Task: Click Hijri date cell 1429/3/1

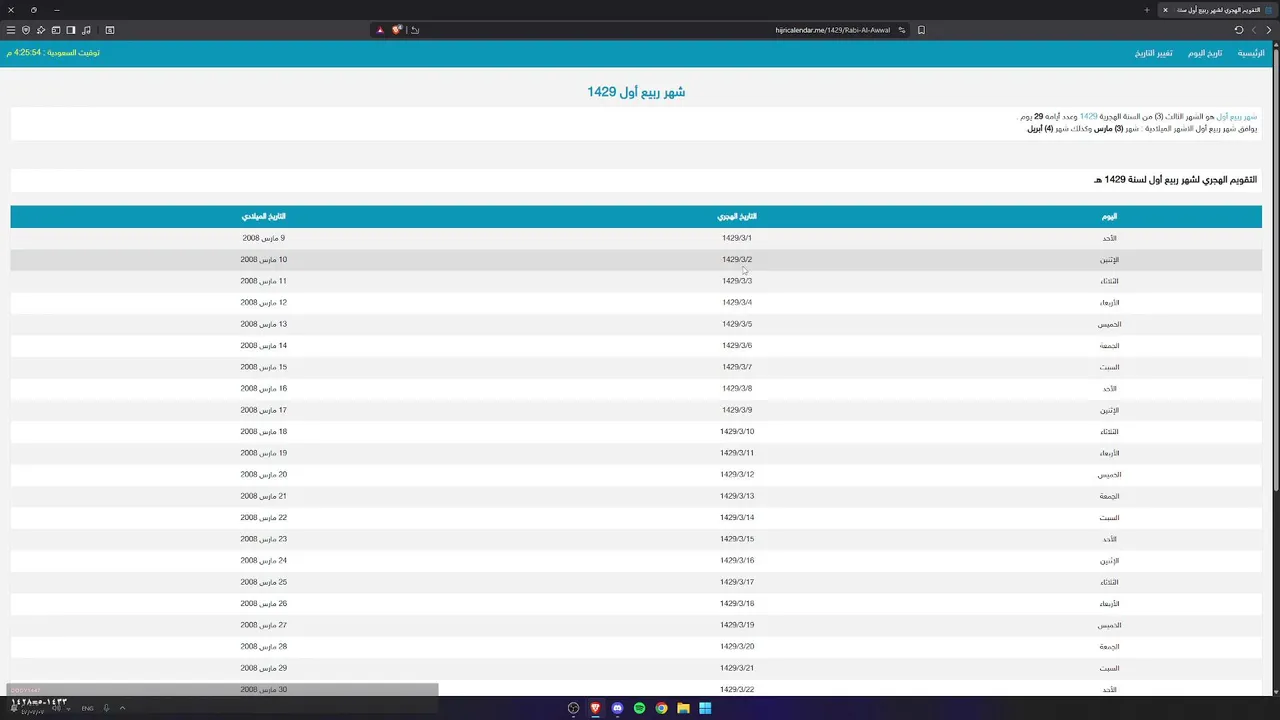Action: (x=737, y=238)
